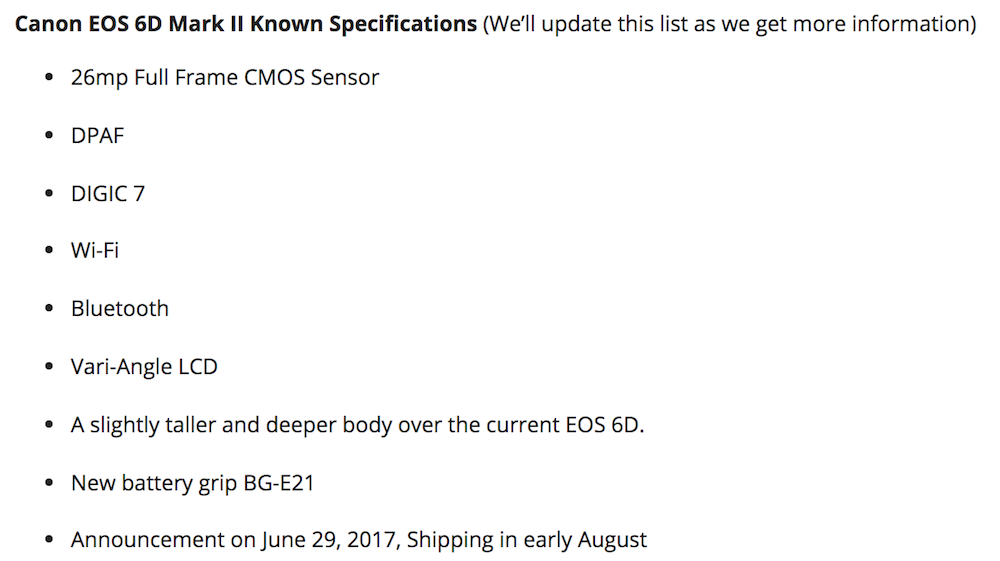The height and width of the screenshot is (561, 1000).
Task: Click the parenthetical 'We'll update this list' note
Action: [729, 24]
